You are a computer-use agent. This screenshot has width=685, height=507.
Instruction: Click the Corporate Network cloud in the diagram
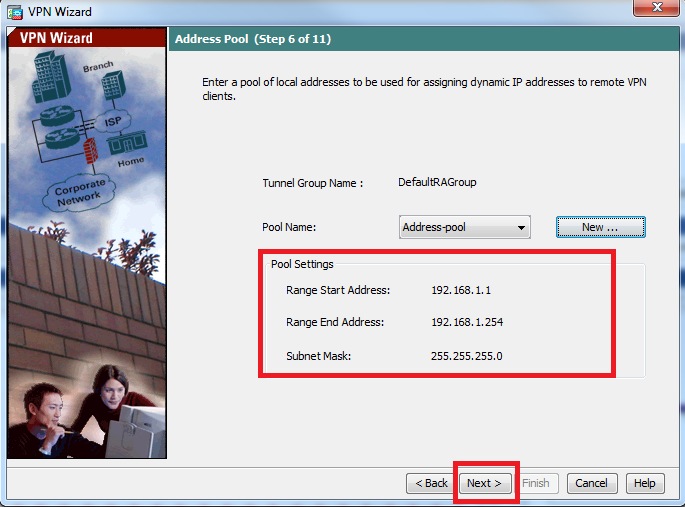[x=79, y=193]
